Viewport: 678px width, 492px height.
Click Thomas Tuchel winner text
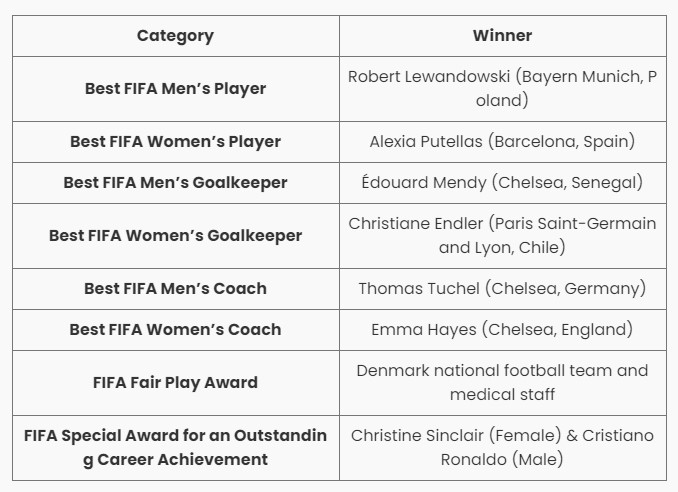tap(502, 289)
